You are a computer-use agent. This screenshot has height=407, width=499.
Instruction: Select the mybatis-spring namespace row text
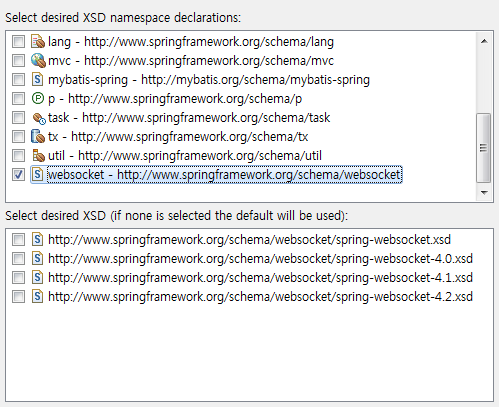[x=209, y=80]
